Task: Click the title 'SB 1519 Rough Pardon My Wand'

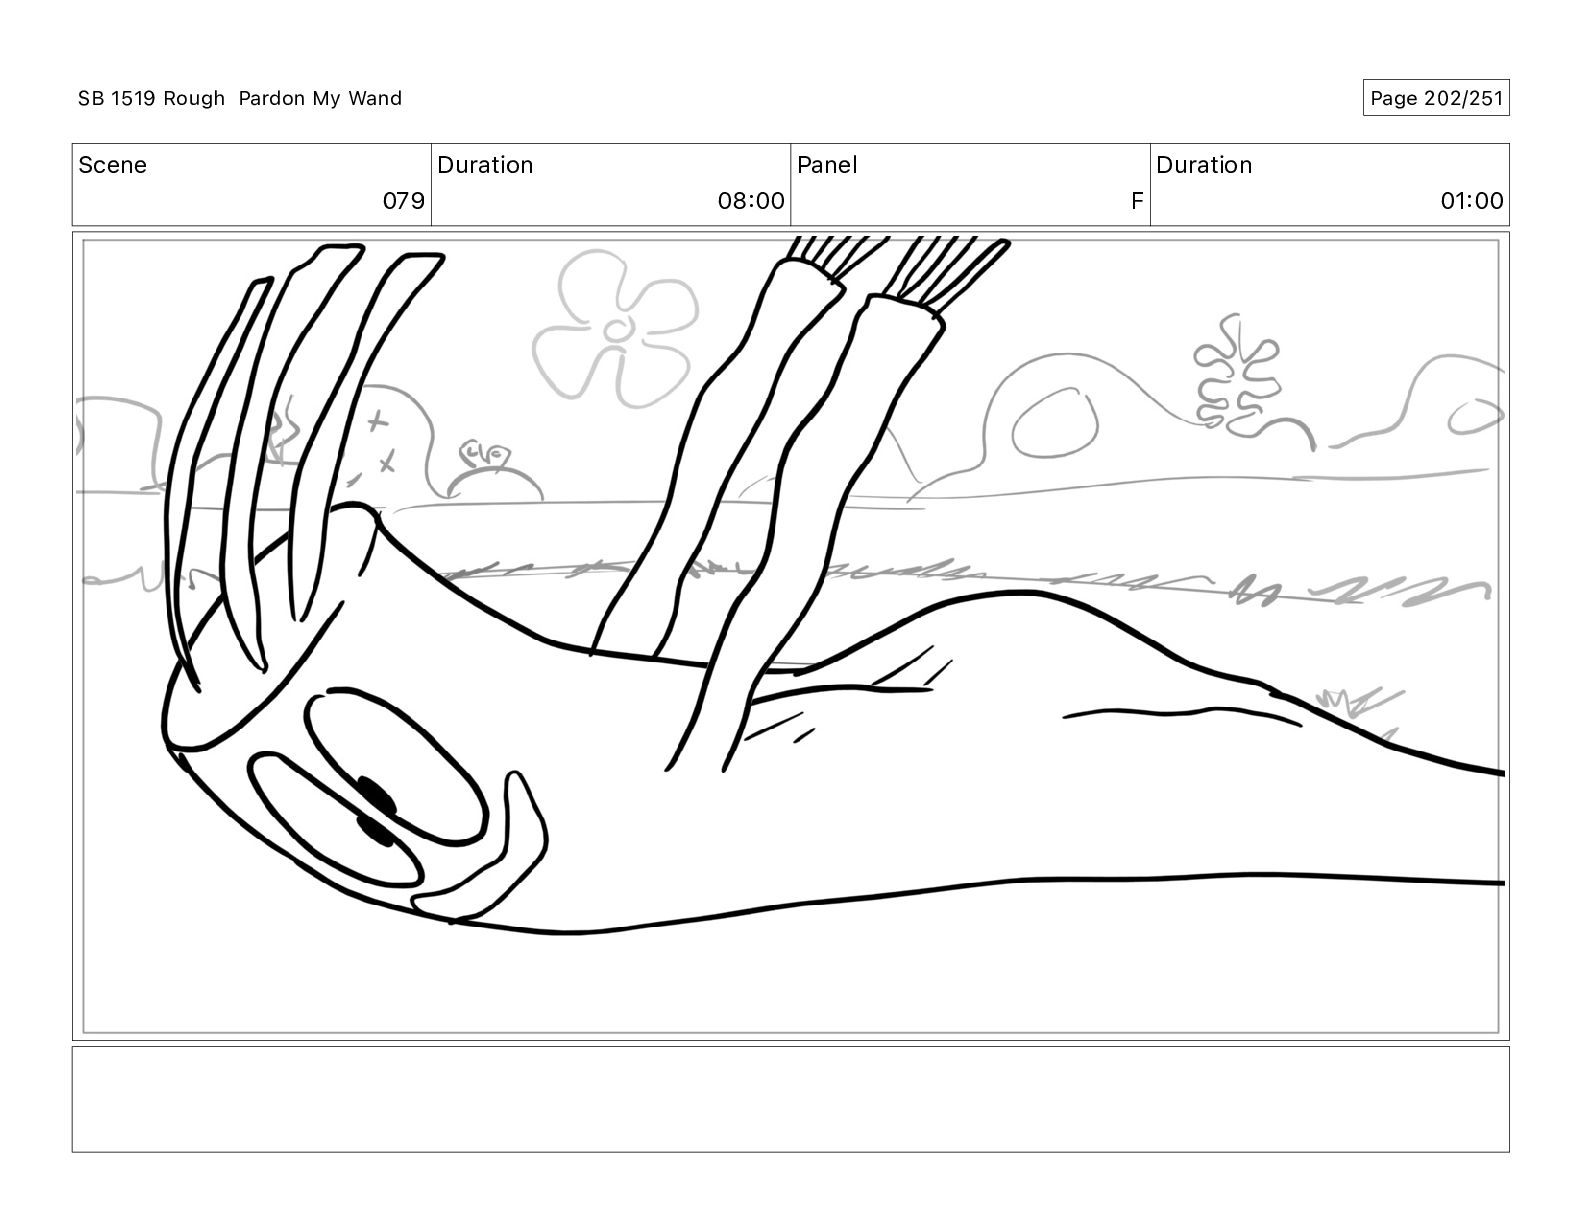Action: [x=240, y=98]
